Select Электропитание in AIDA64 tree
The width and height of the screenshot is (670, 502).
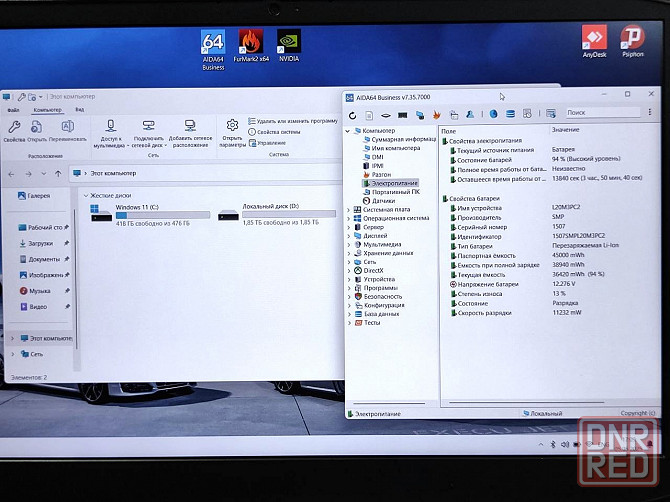pyautogui.click(x=390, y=183)
